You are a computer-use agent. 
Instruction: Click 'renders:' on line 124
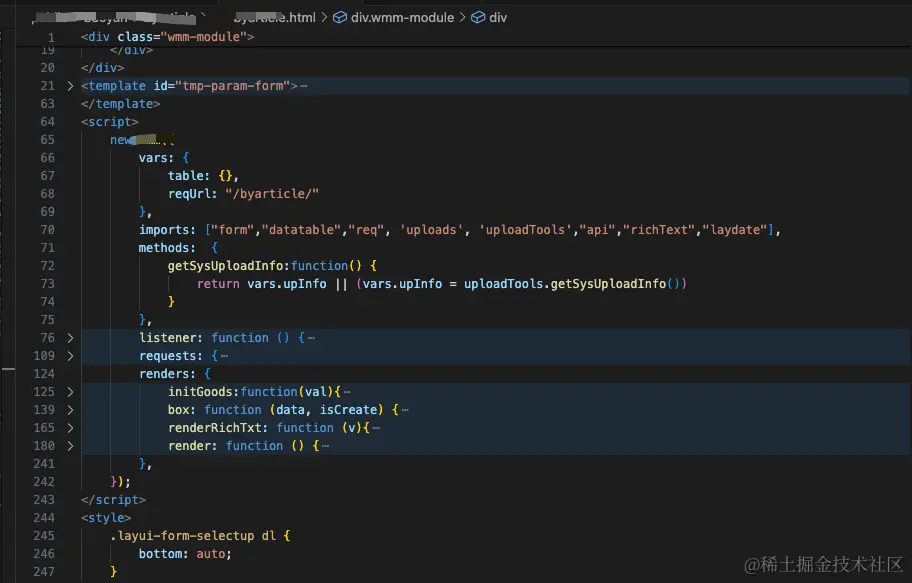(x=168, y=374)
